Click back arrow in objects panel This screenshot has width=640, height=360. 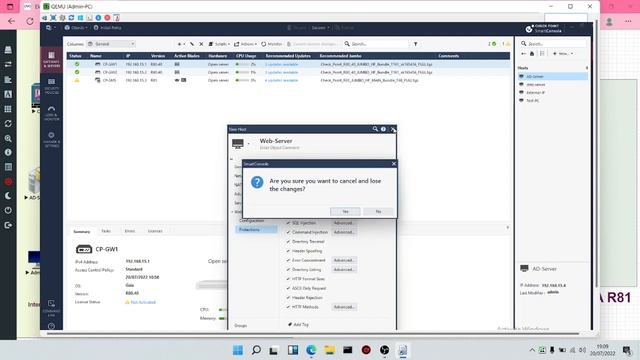click(524, 53)
